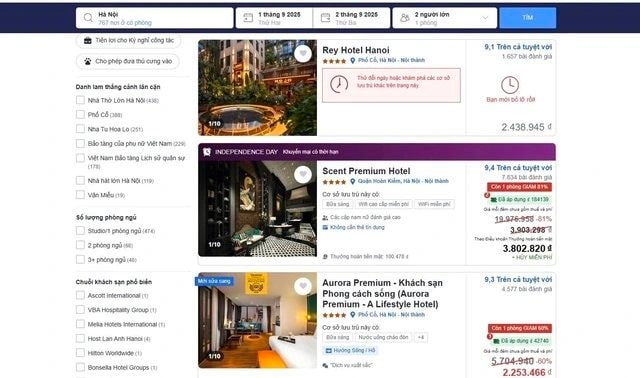Favorite Rey Hotel Hanoi with the heart icon
This screenshot has height=378, width=640.
(x=303, y=53)
